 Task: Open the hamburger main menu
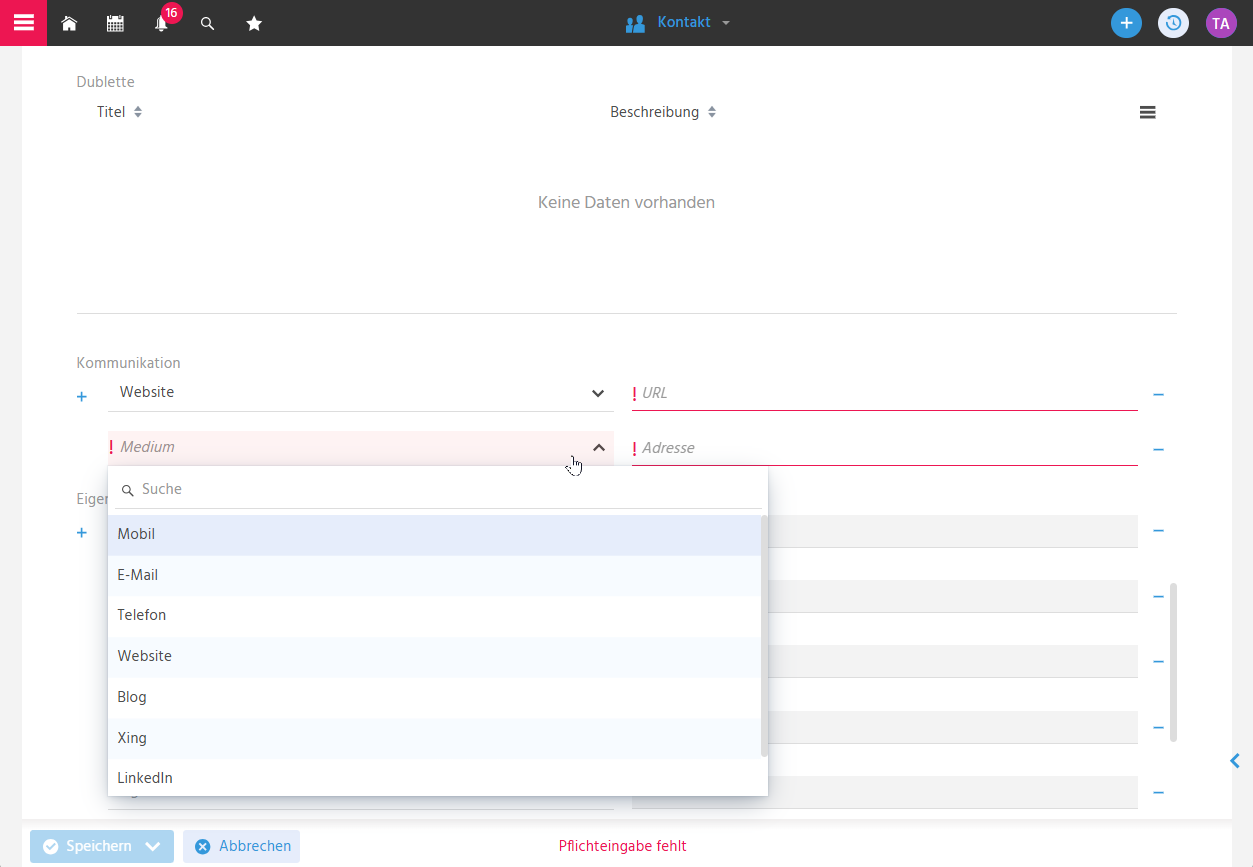point(23,23)
